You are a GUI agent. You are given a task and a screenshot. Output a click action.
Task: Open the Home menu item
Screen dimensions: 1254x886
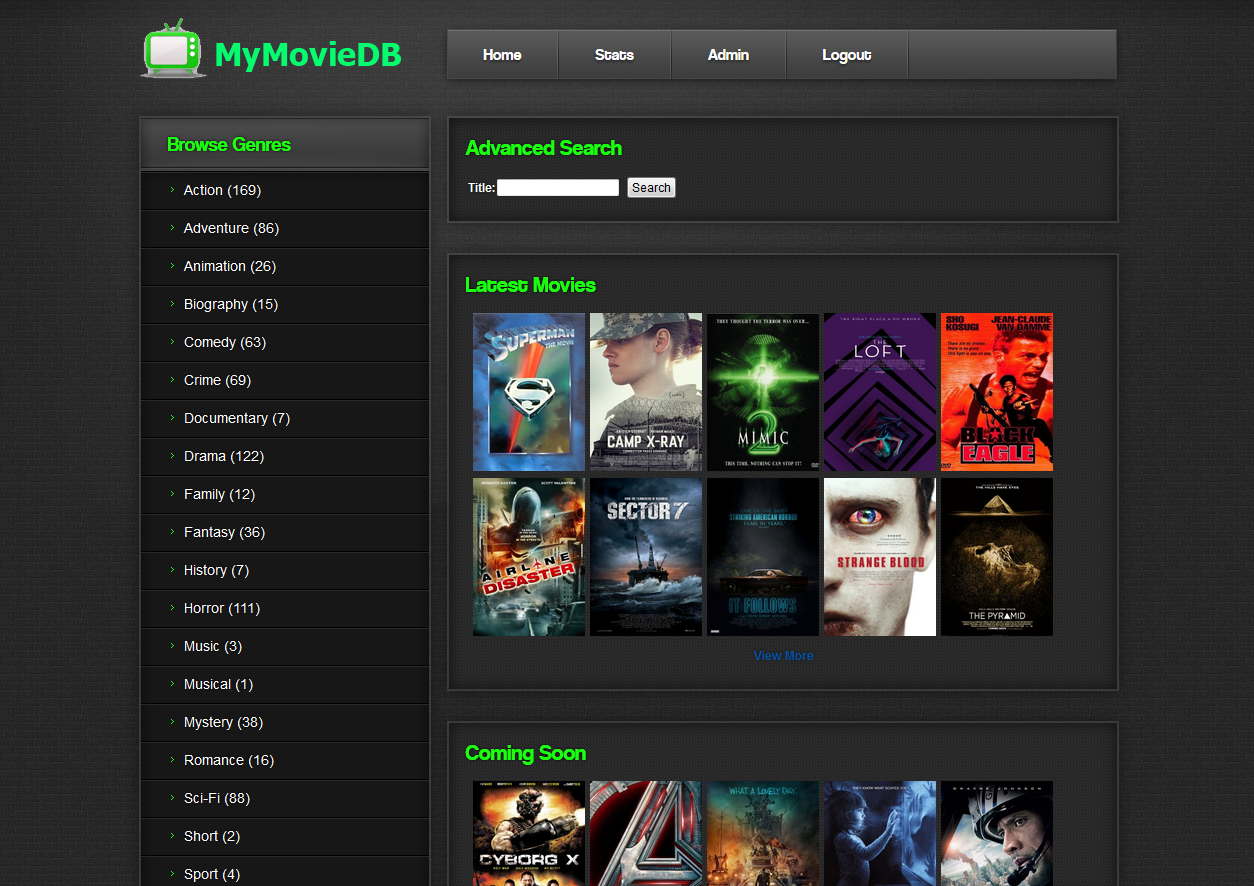point(502,54)
